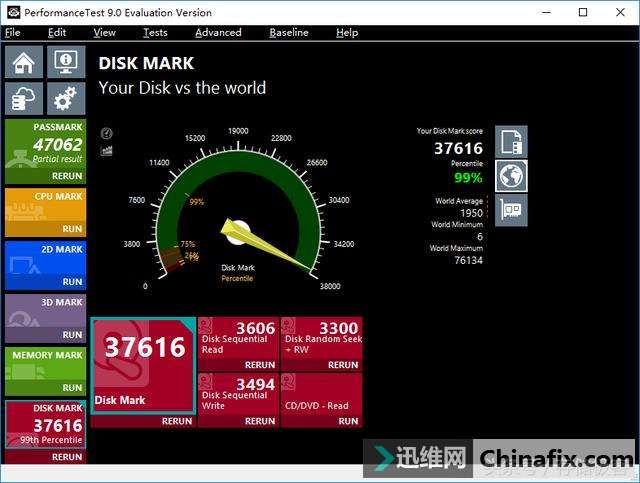Click the yellow gauge needle

(x=267, y=246)
